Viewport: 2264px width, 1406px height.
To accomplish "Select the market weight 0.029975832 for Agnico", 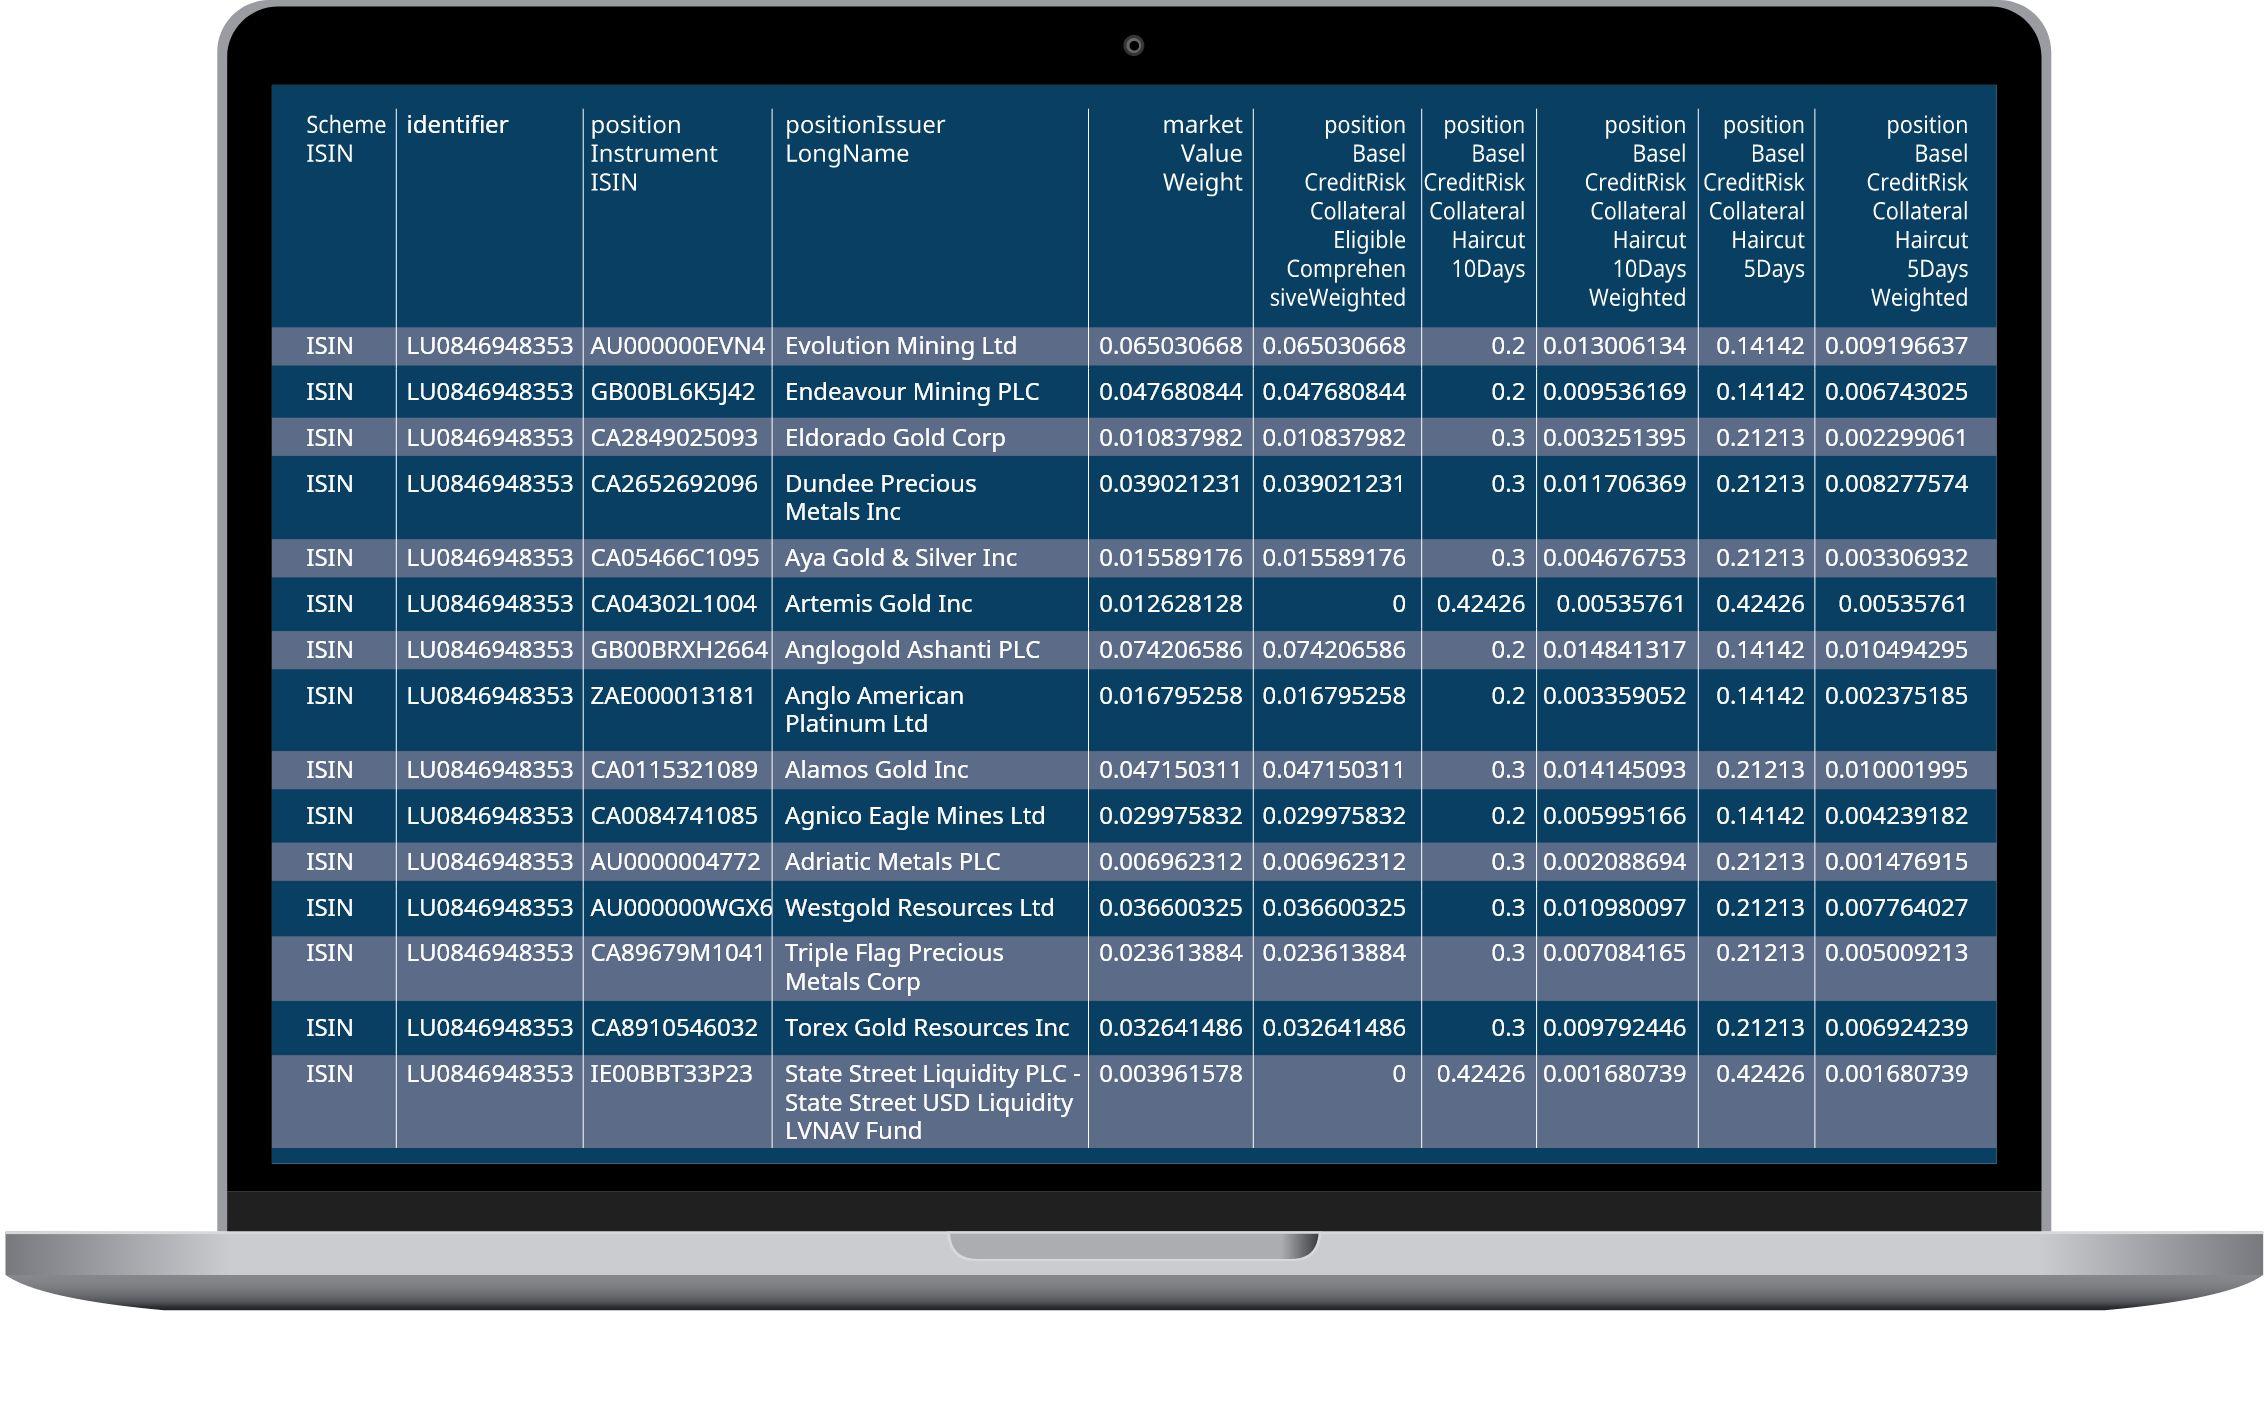I will click(1170, 816).
